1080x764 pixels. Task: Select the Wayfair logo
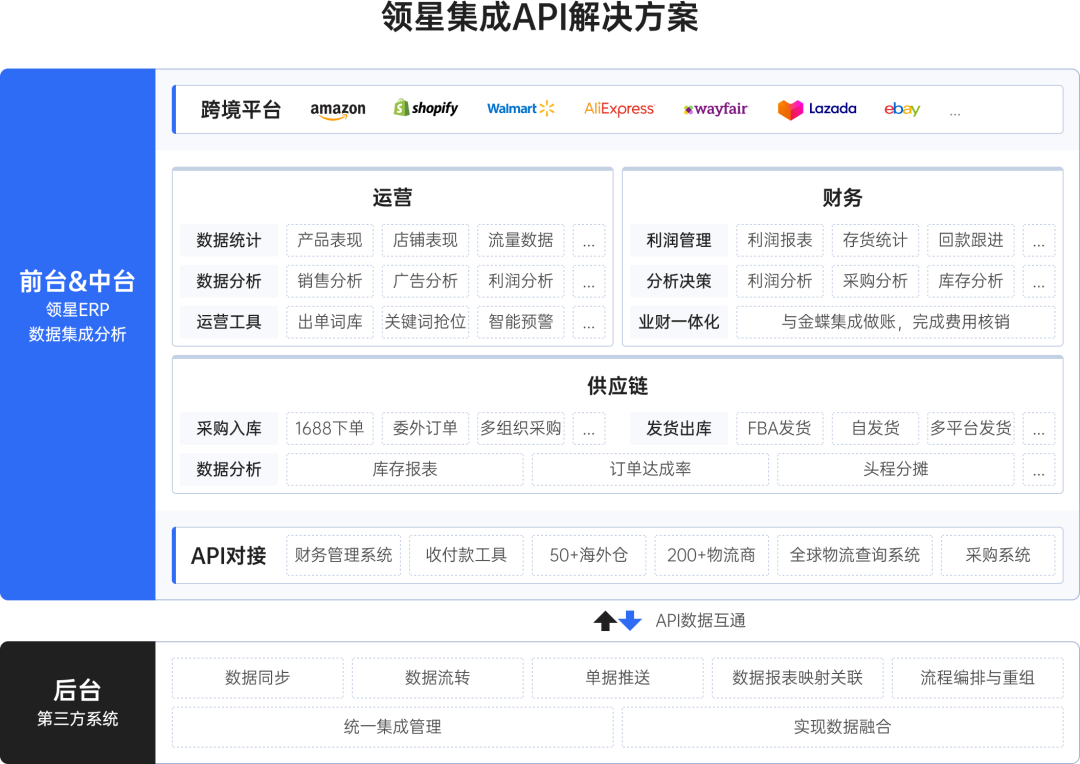(x=714, y=108)
